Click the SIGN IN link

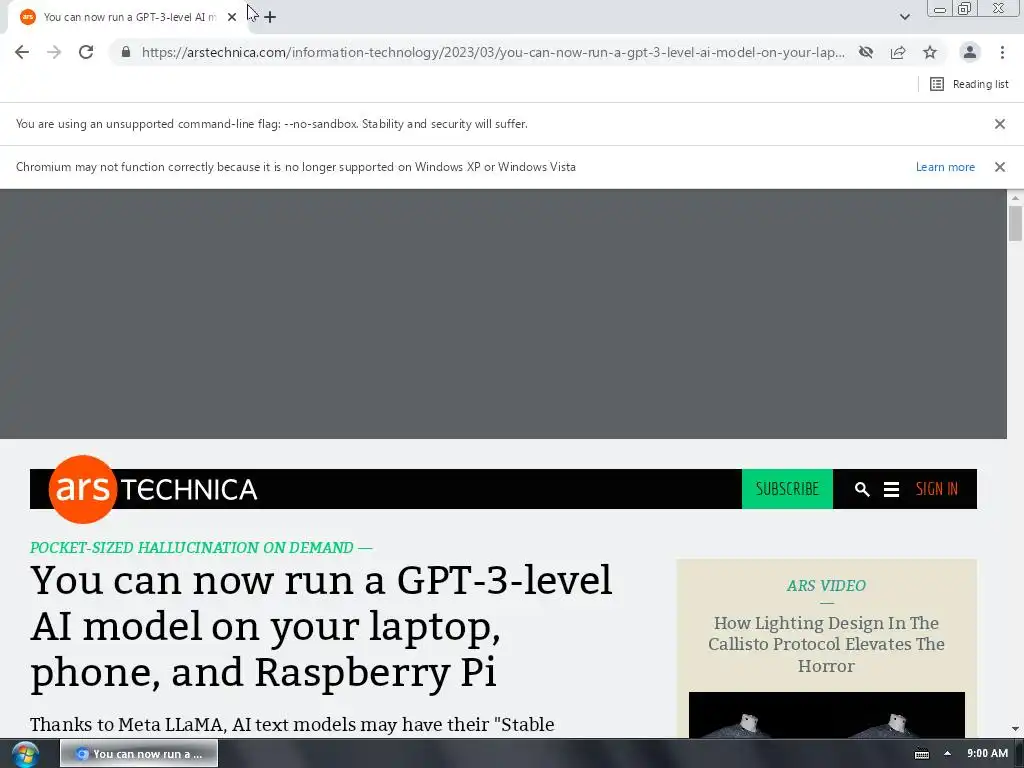point(936,489)
